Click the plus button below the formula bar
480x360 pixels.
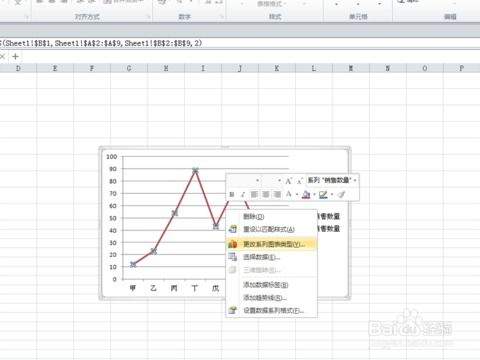tap(15, 57)
